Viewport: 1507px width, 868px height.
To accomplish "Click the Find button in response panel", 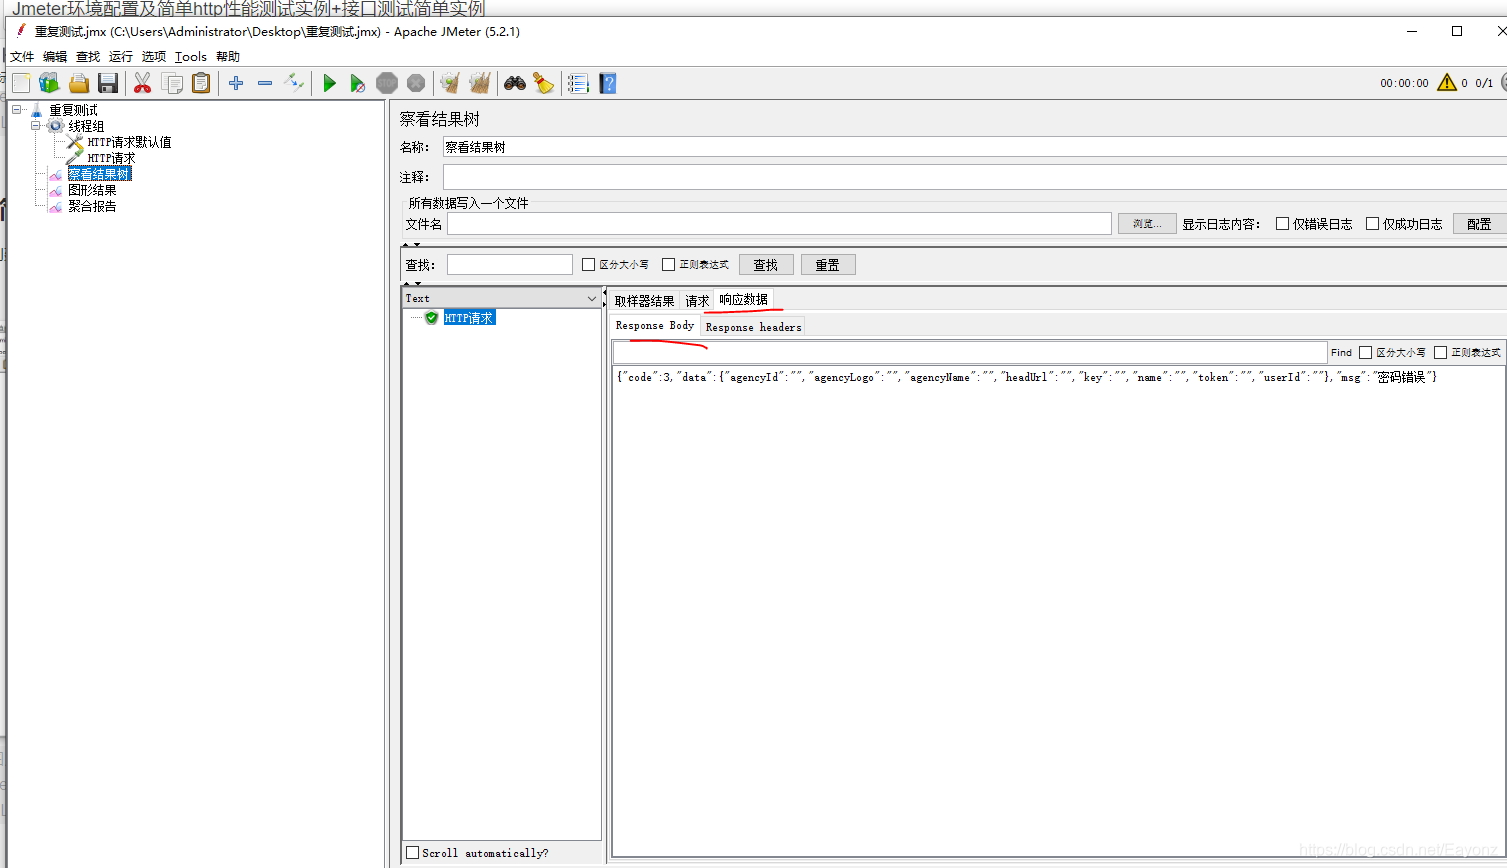I will tap(1341, 352).
